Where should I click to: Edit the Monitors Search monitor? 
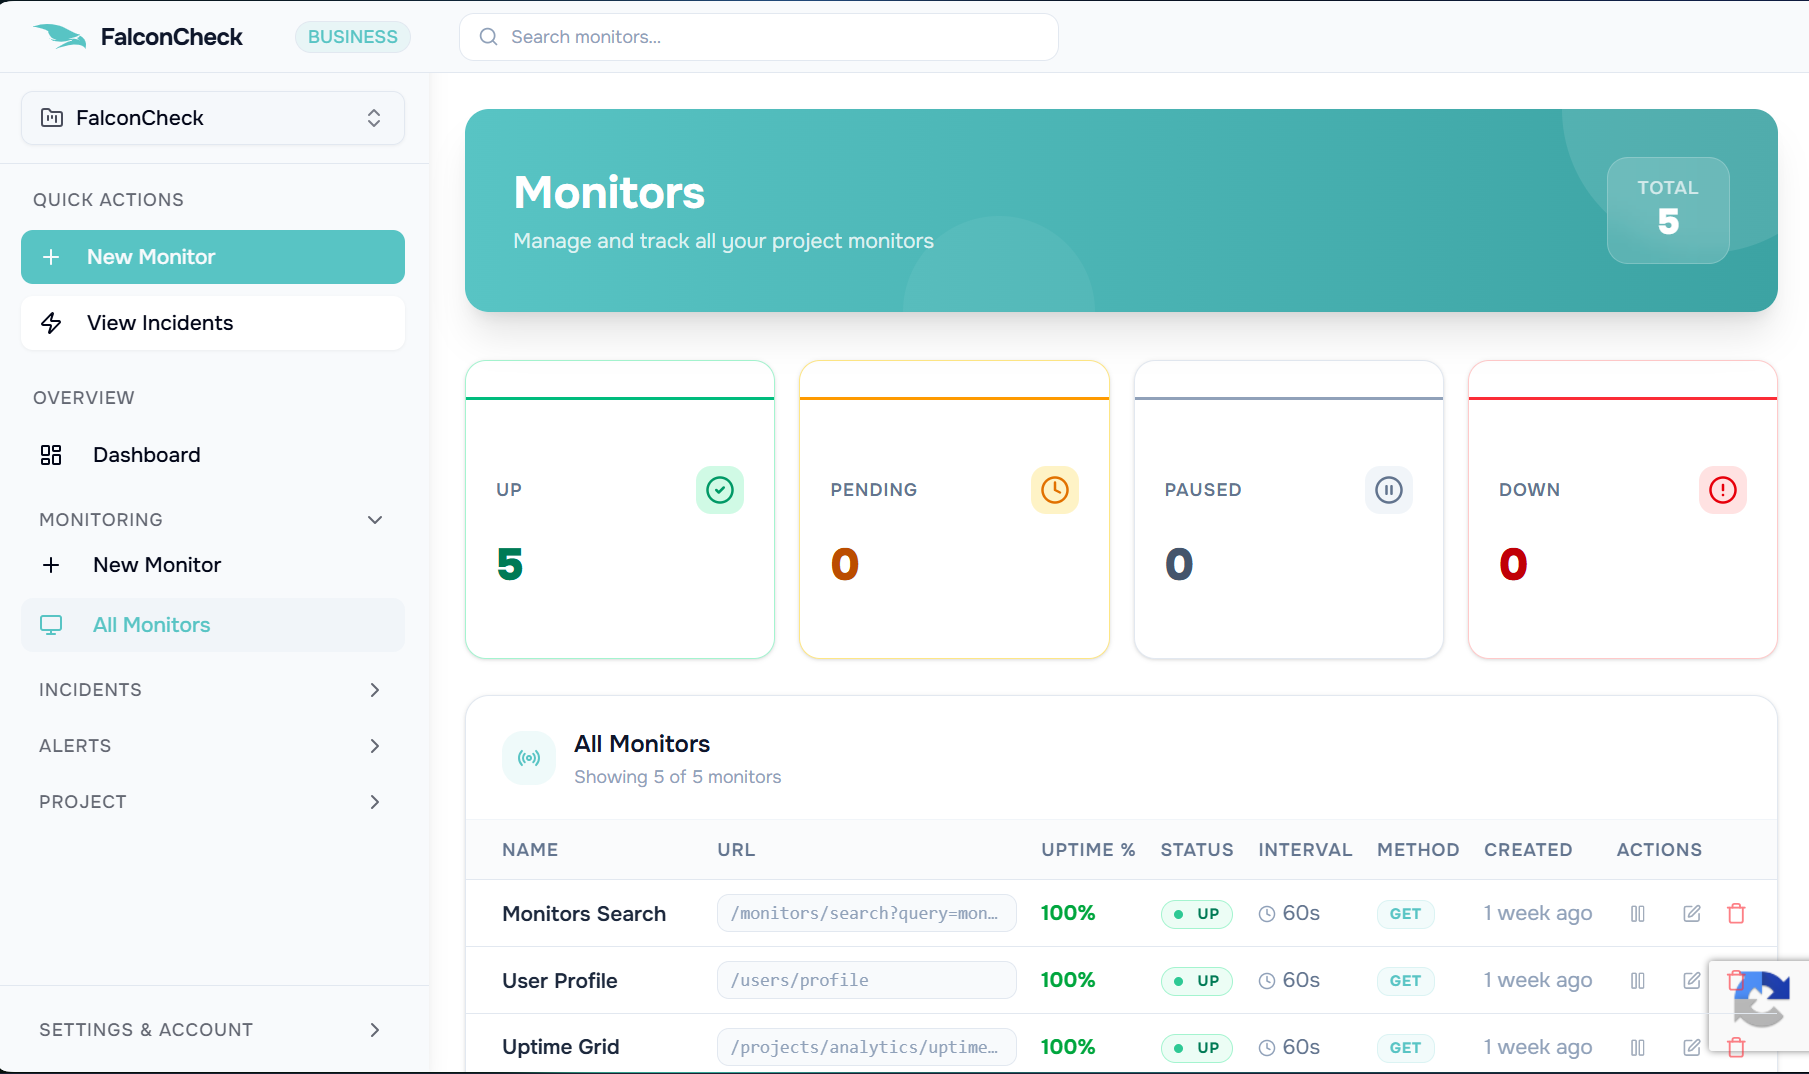pos(1692,913)
